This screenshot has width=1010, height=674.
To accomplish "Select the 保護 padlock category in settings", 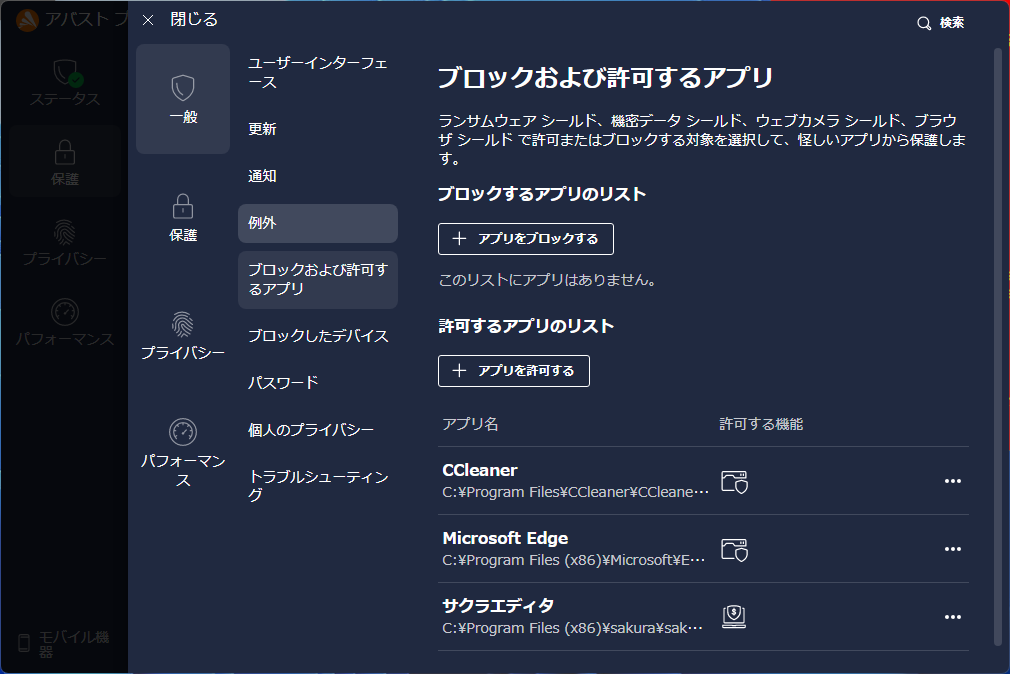I will tap(183, 218).
